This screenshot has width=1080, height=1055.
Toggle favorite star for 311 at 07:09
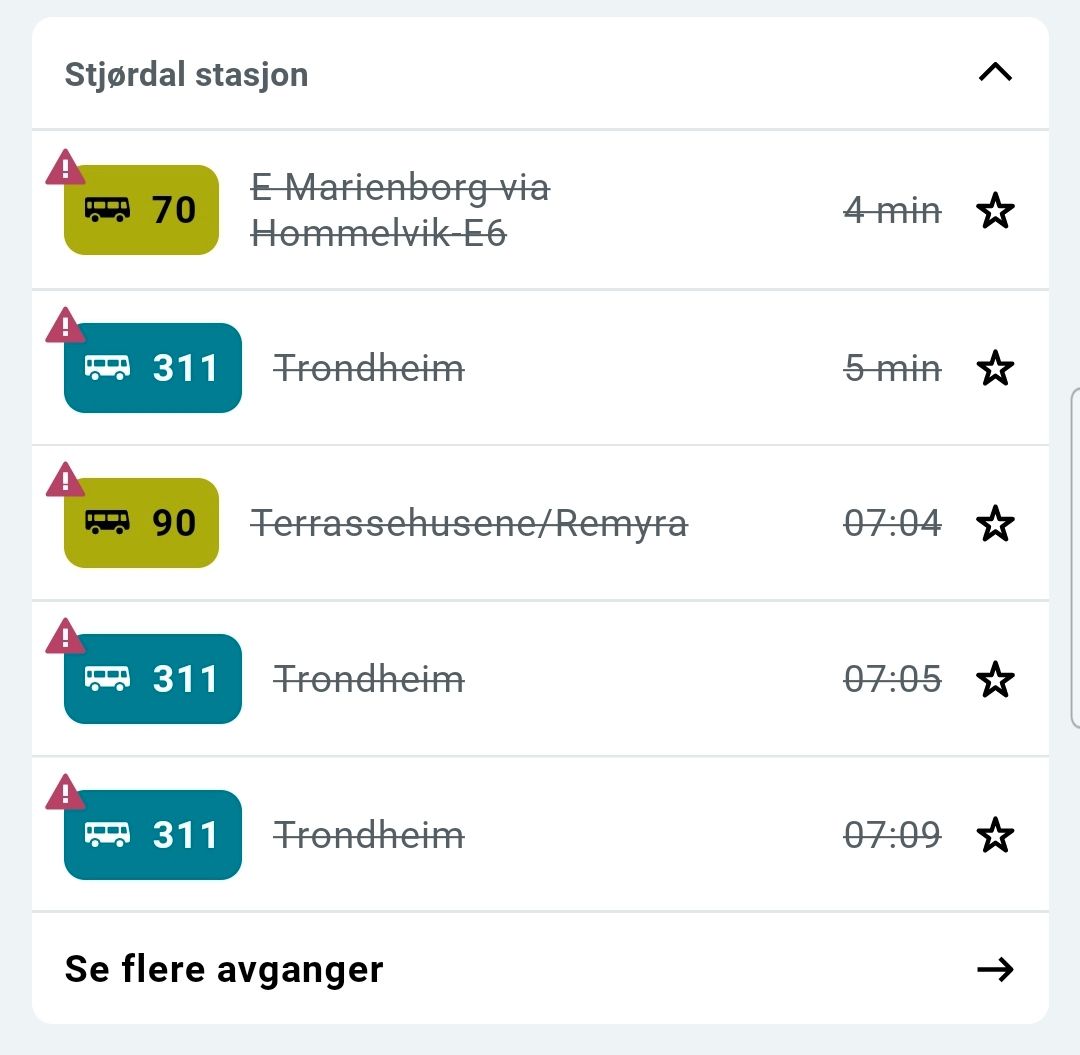[995, 835]
